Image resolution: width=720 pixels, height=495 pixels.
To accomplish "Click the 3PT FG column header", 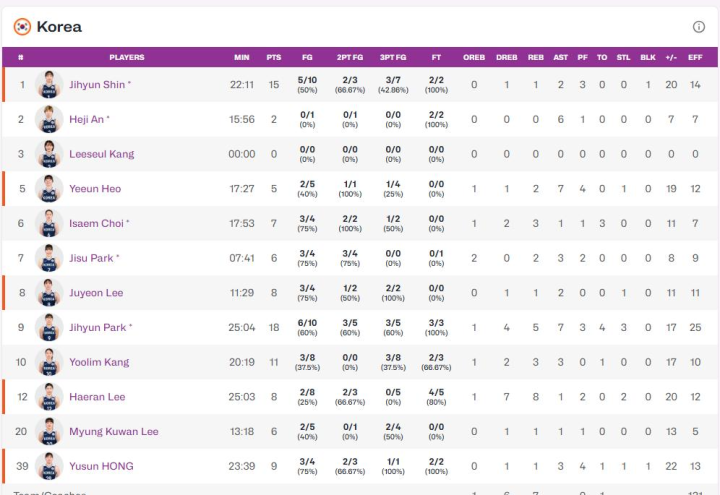I will 393,57.
